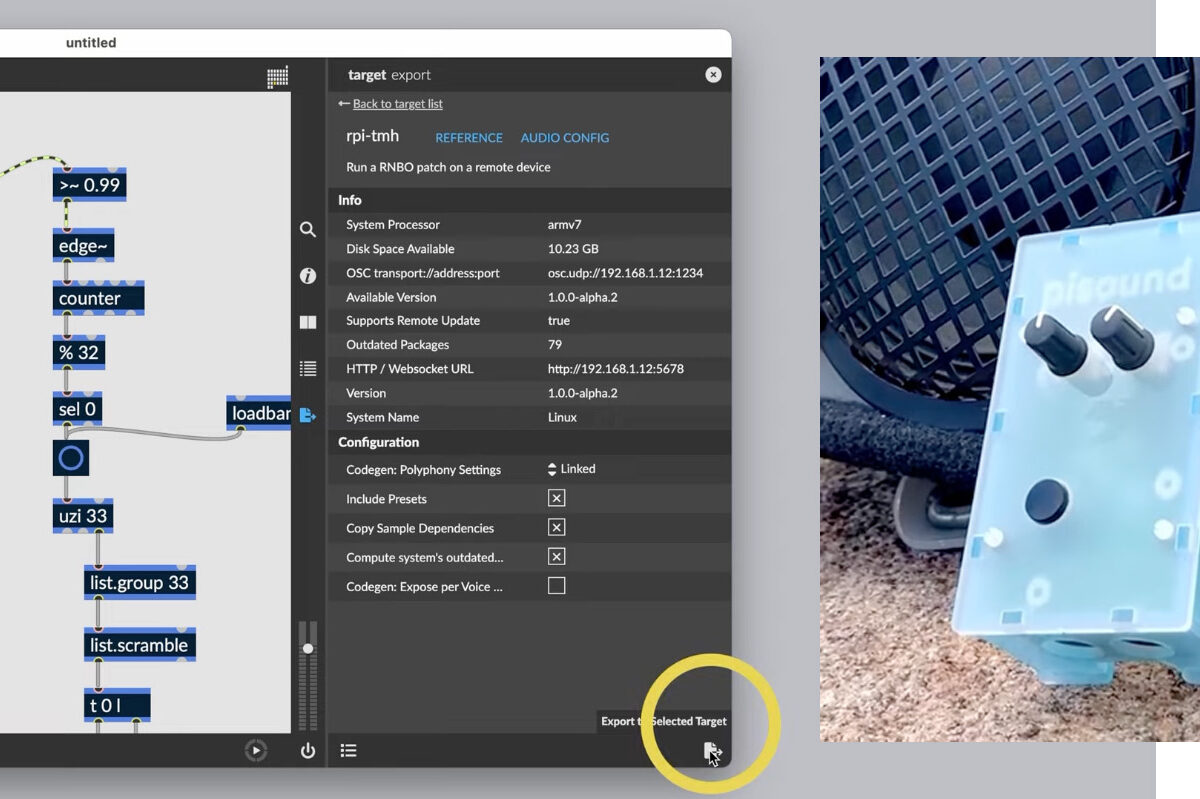This screenshot has height=799, width=1200.
Task: Open the export sidebar icon
Action: tap(308, 416)
